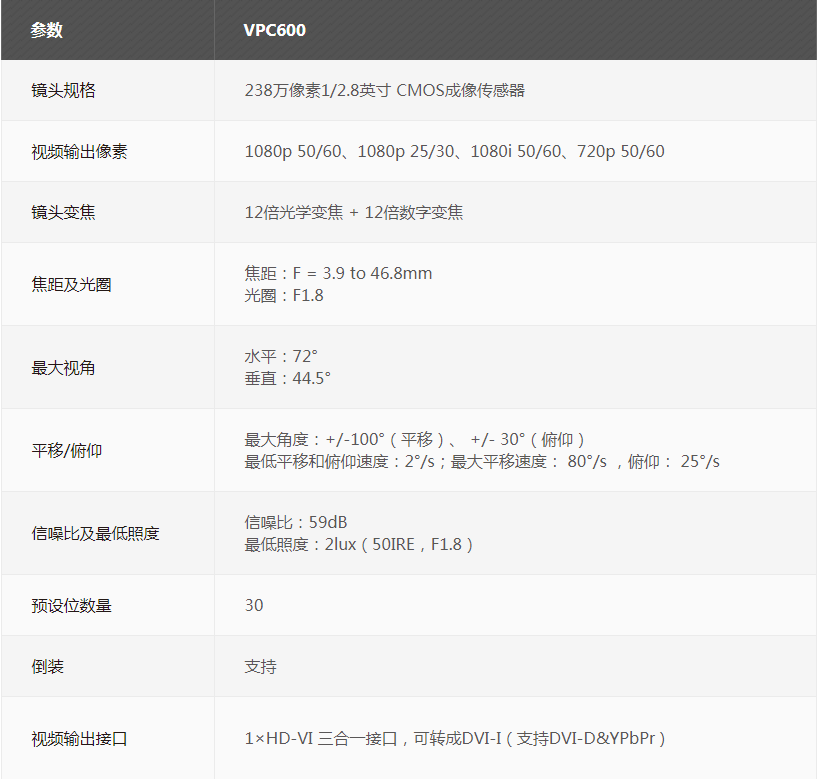Click the 水平 72° value
817x779 pixels.
281,356
